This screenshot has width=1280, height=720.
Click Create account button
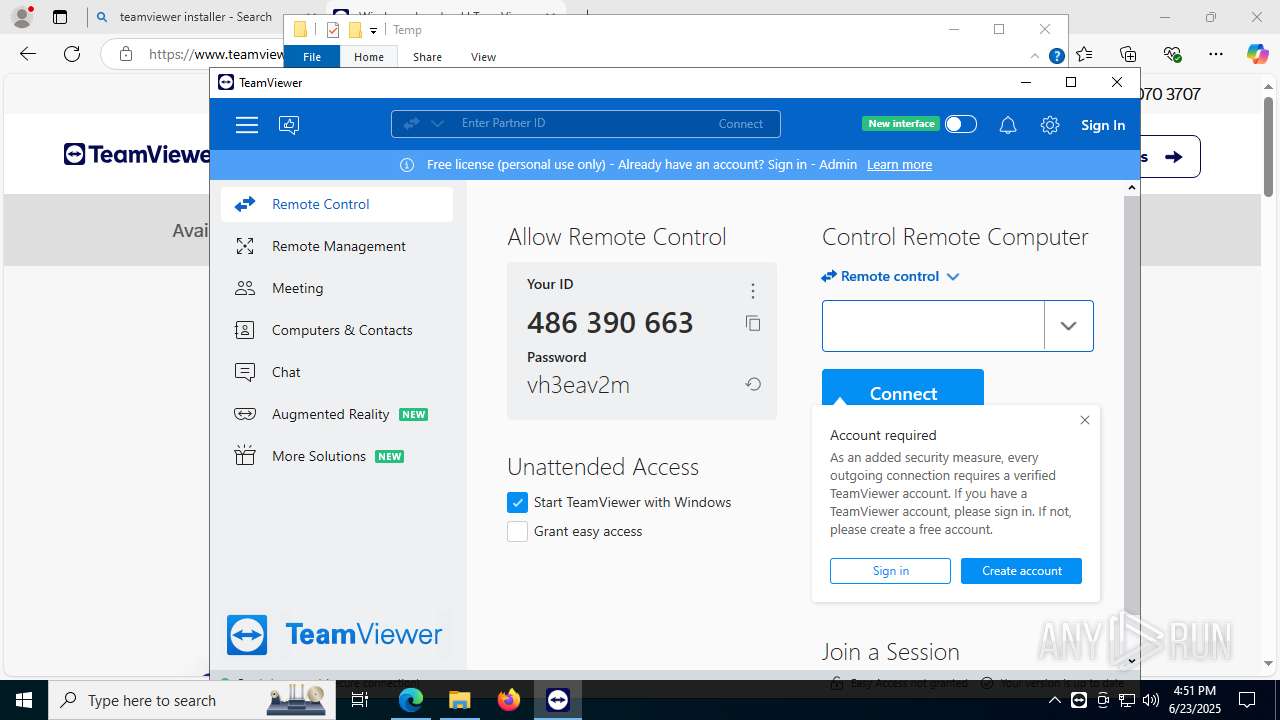pos(1021,571)
